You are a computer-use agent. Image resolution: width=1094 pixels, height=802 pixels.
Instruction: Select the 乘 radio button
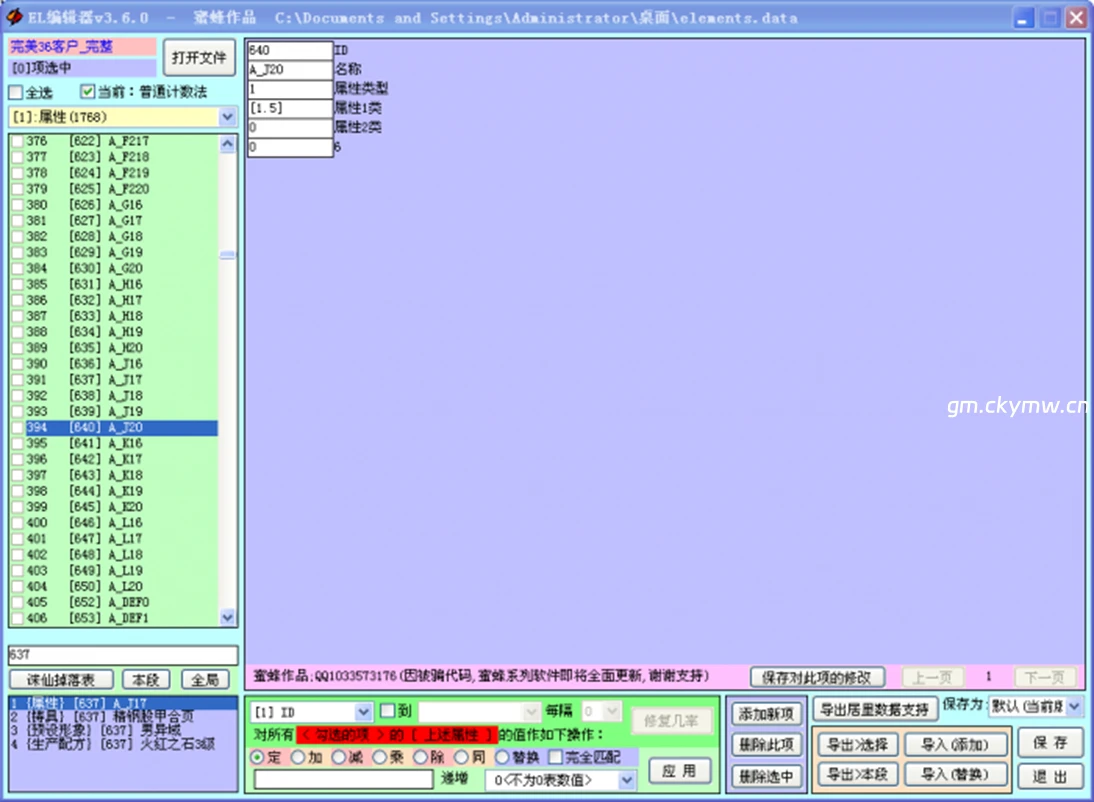pyautogui.click(x=380, y=757)
